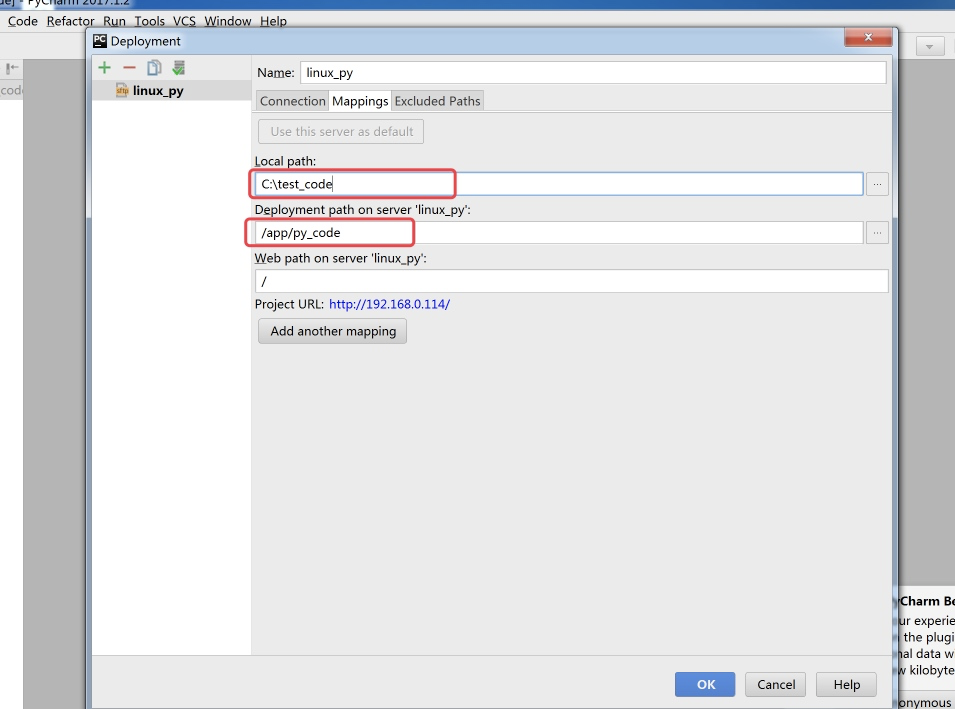Click Add another mapping button
Screen dimensions: 955x709
click(333, 331)
